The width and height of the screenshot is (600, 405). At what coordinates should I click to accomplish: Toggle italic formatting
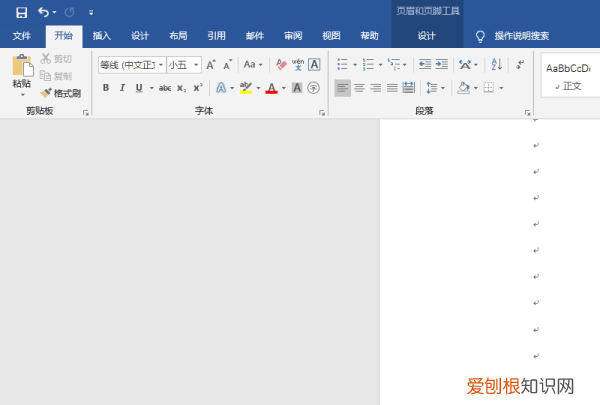122,88
